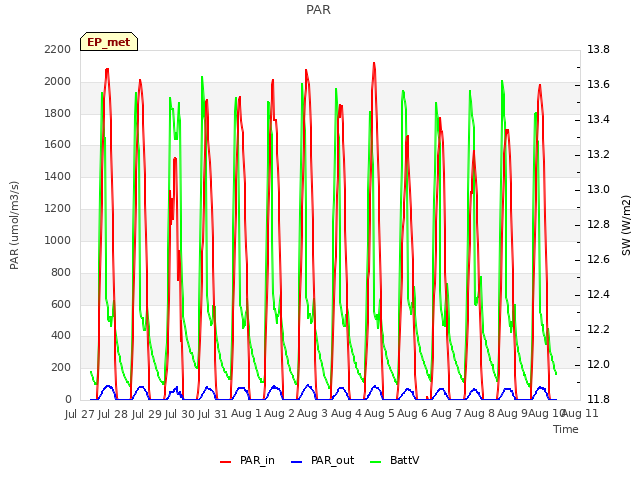
Task: Click the green BattV peak on Jul 30
Action: tap(202, 78)
